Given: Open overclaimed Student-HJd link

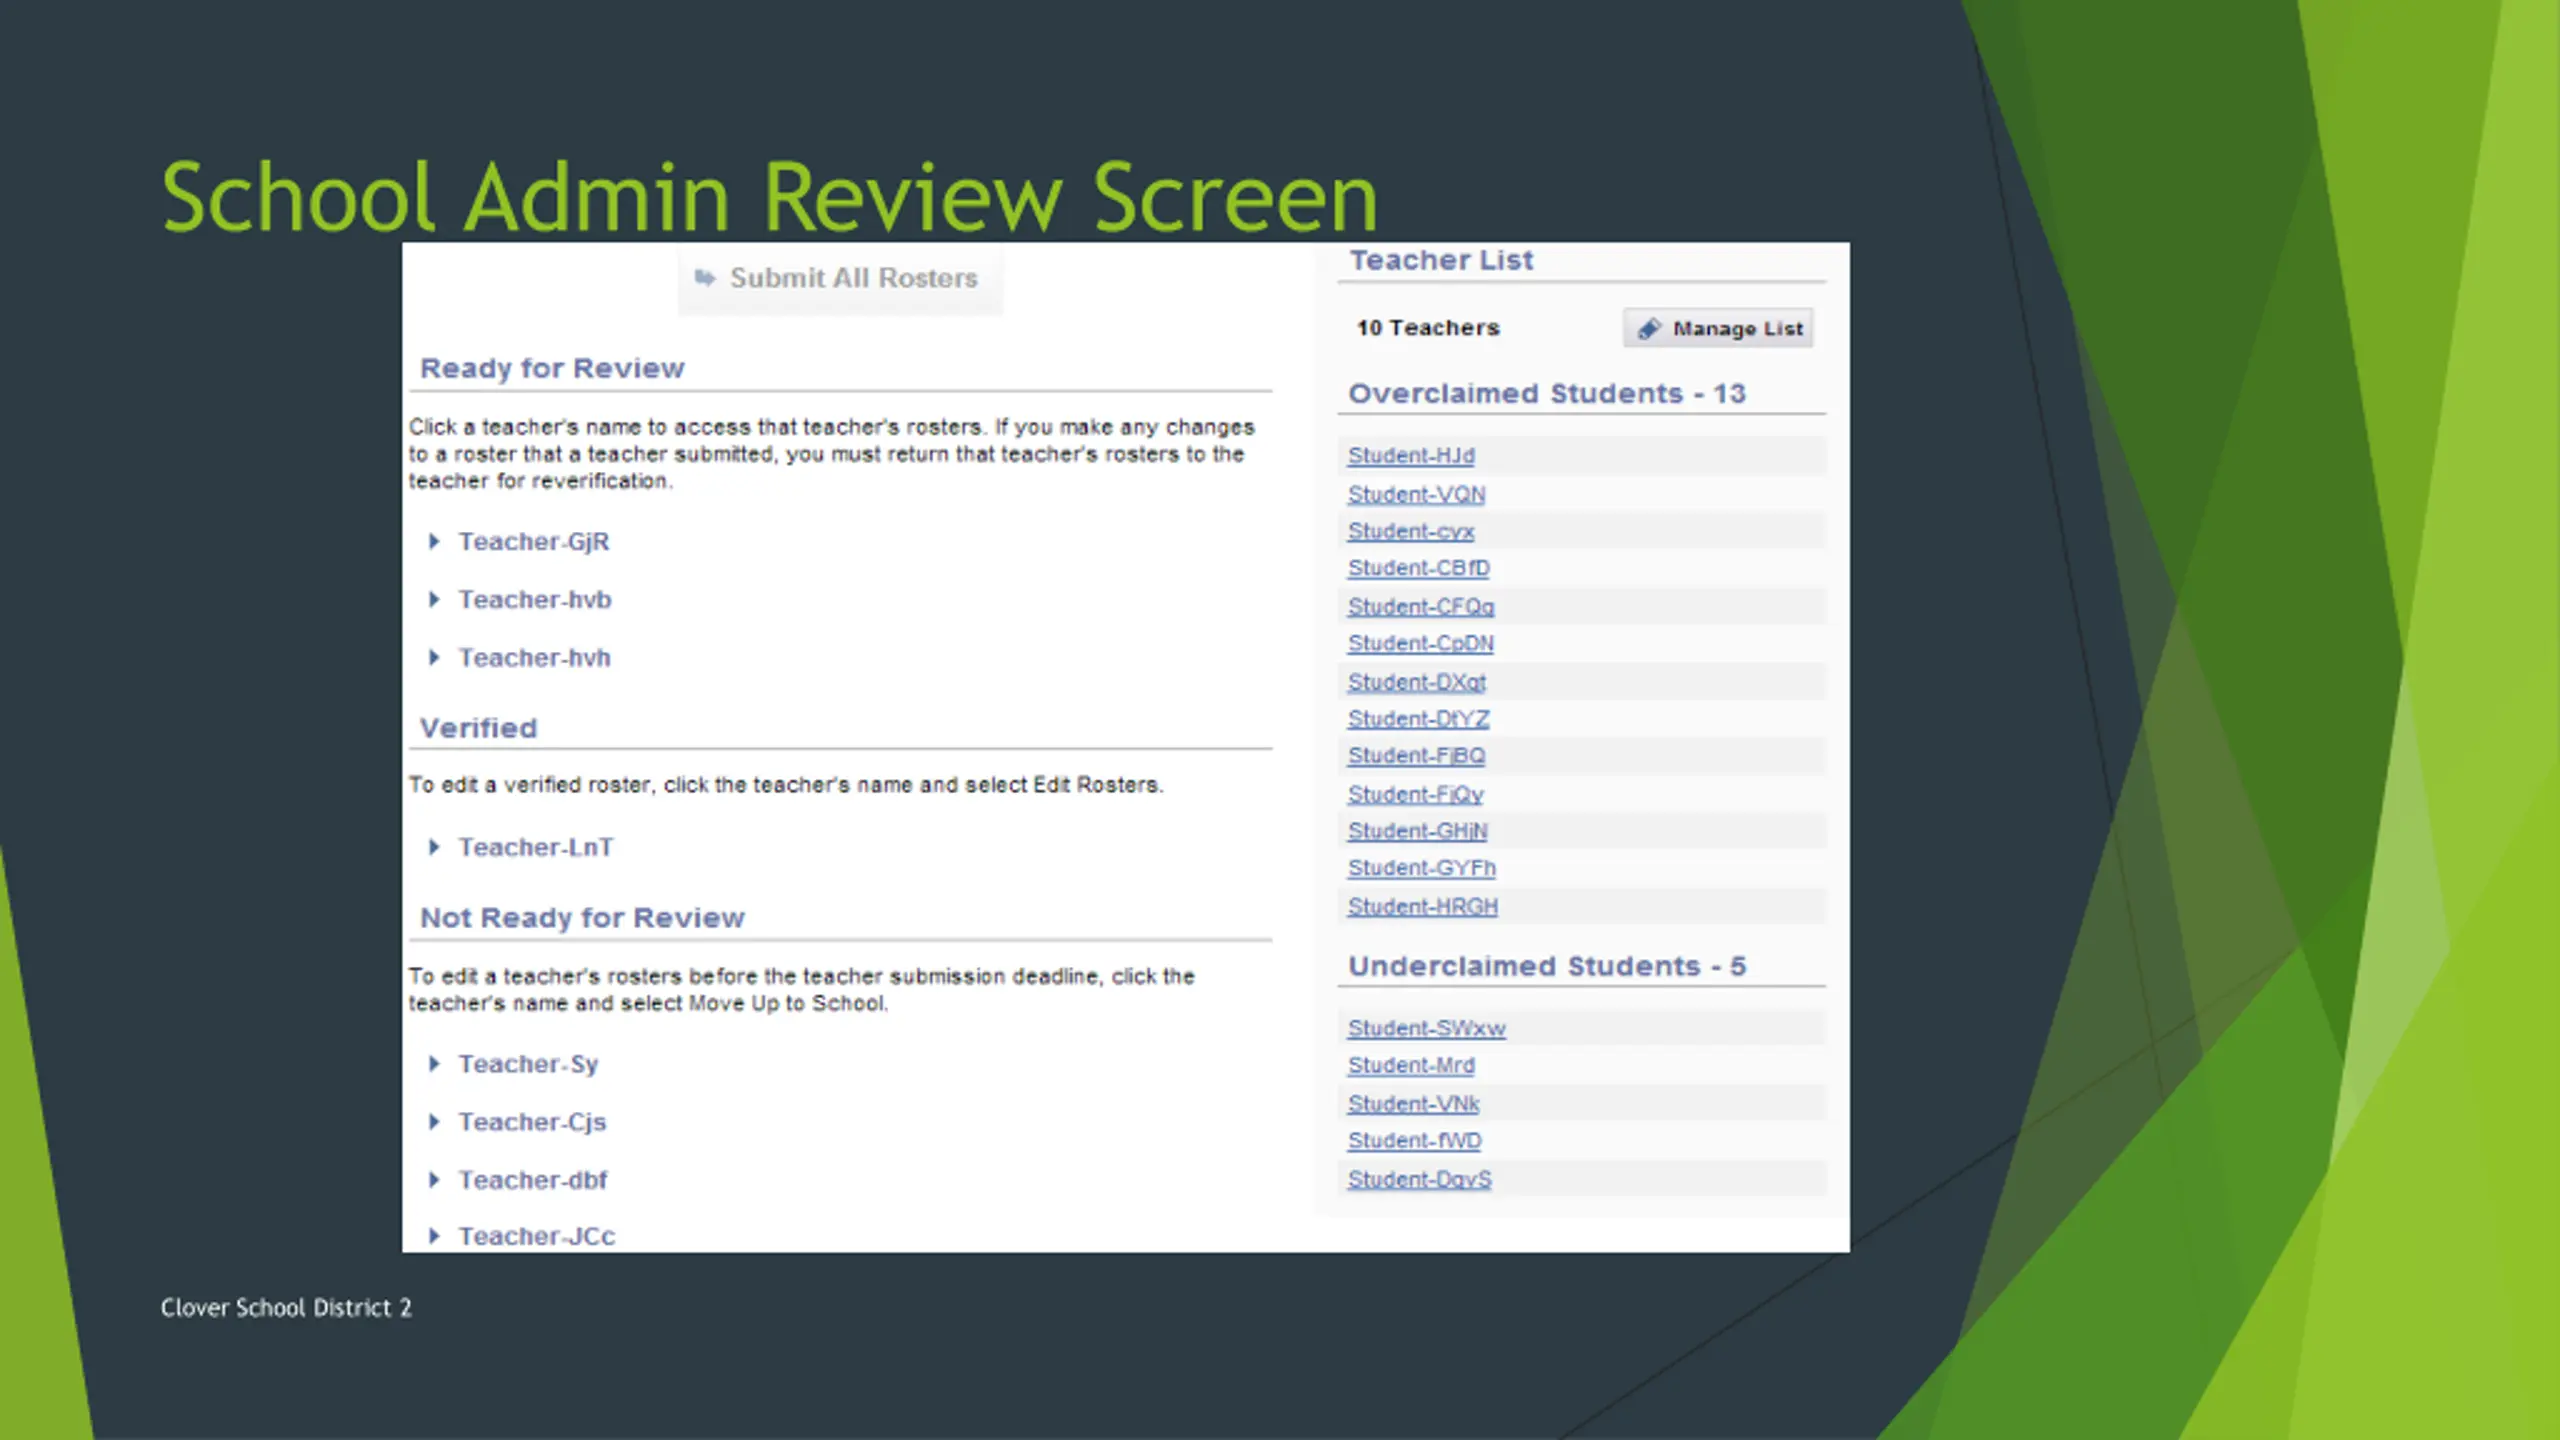Looking at the screenshot, I should click(1411, 456).
